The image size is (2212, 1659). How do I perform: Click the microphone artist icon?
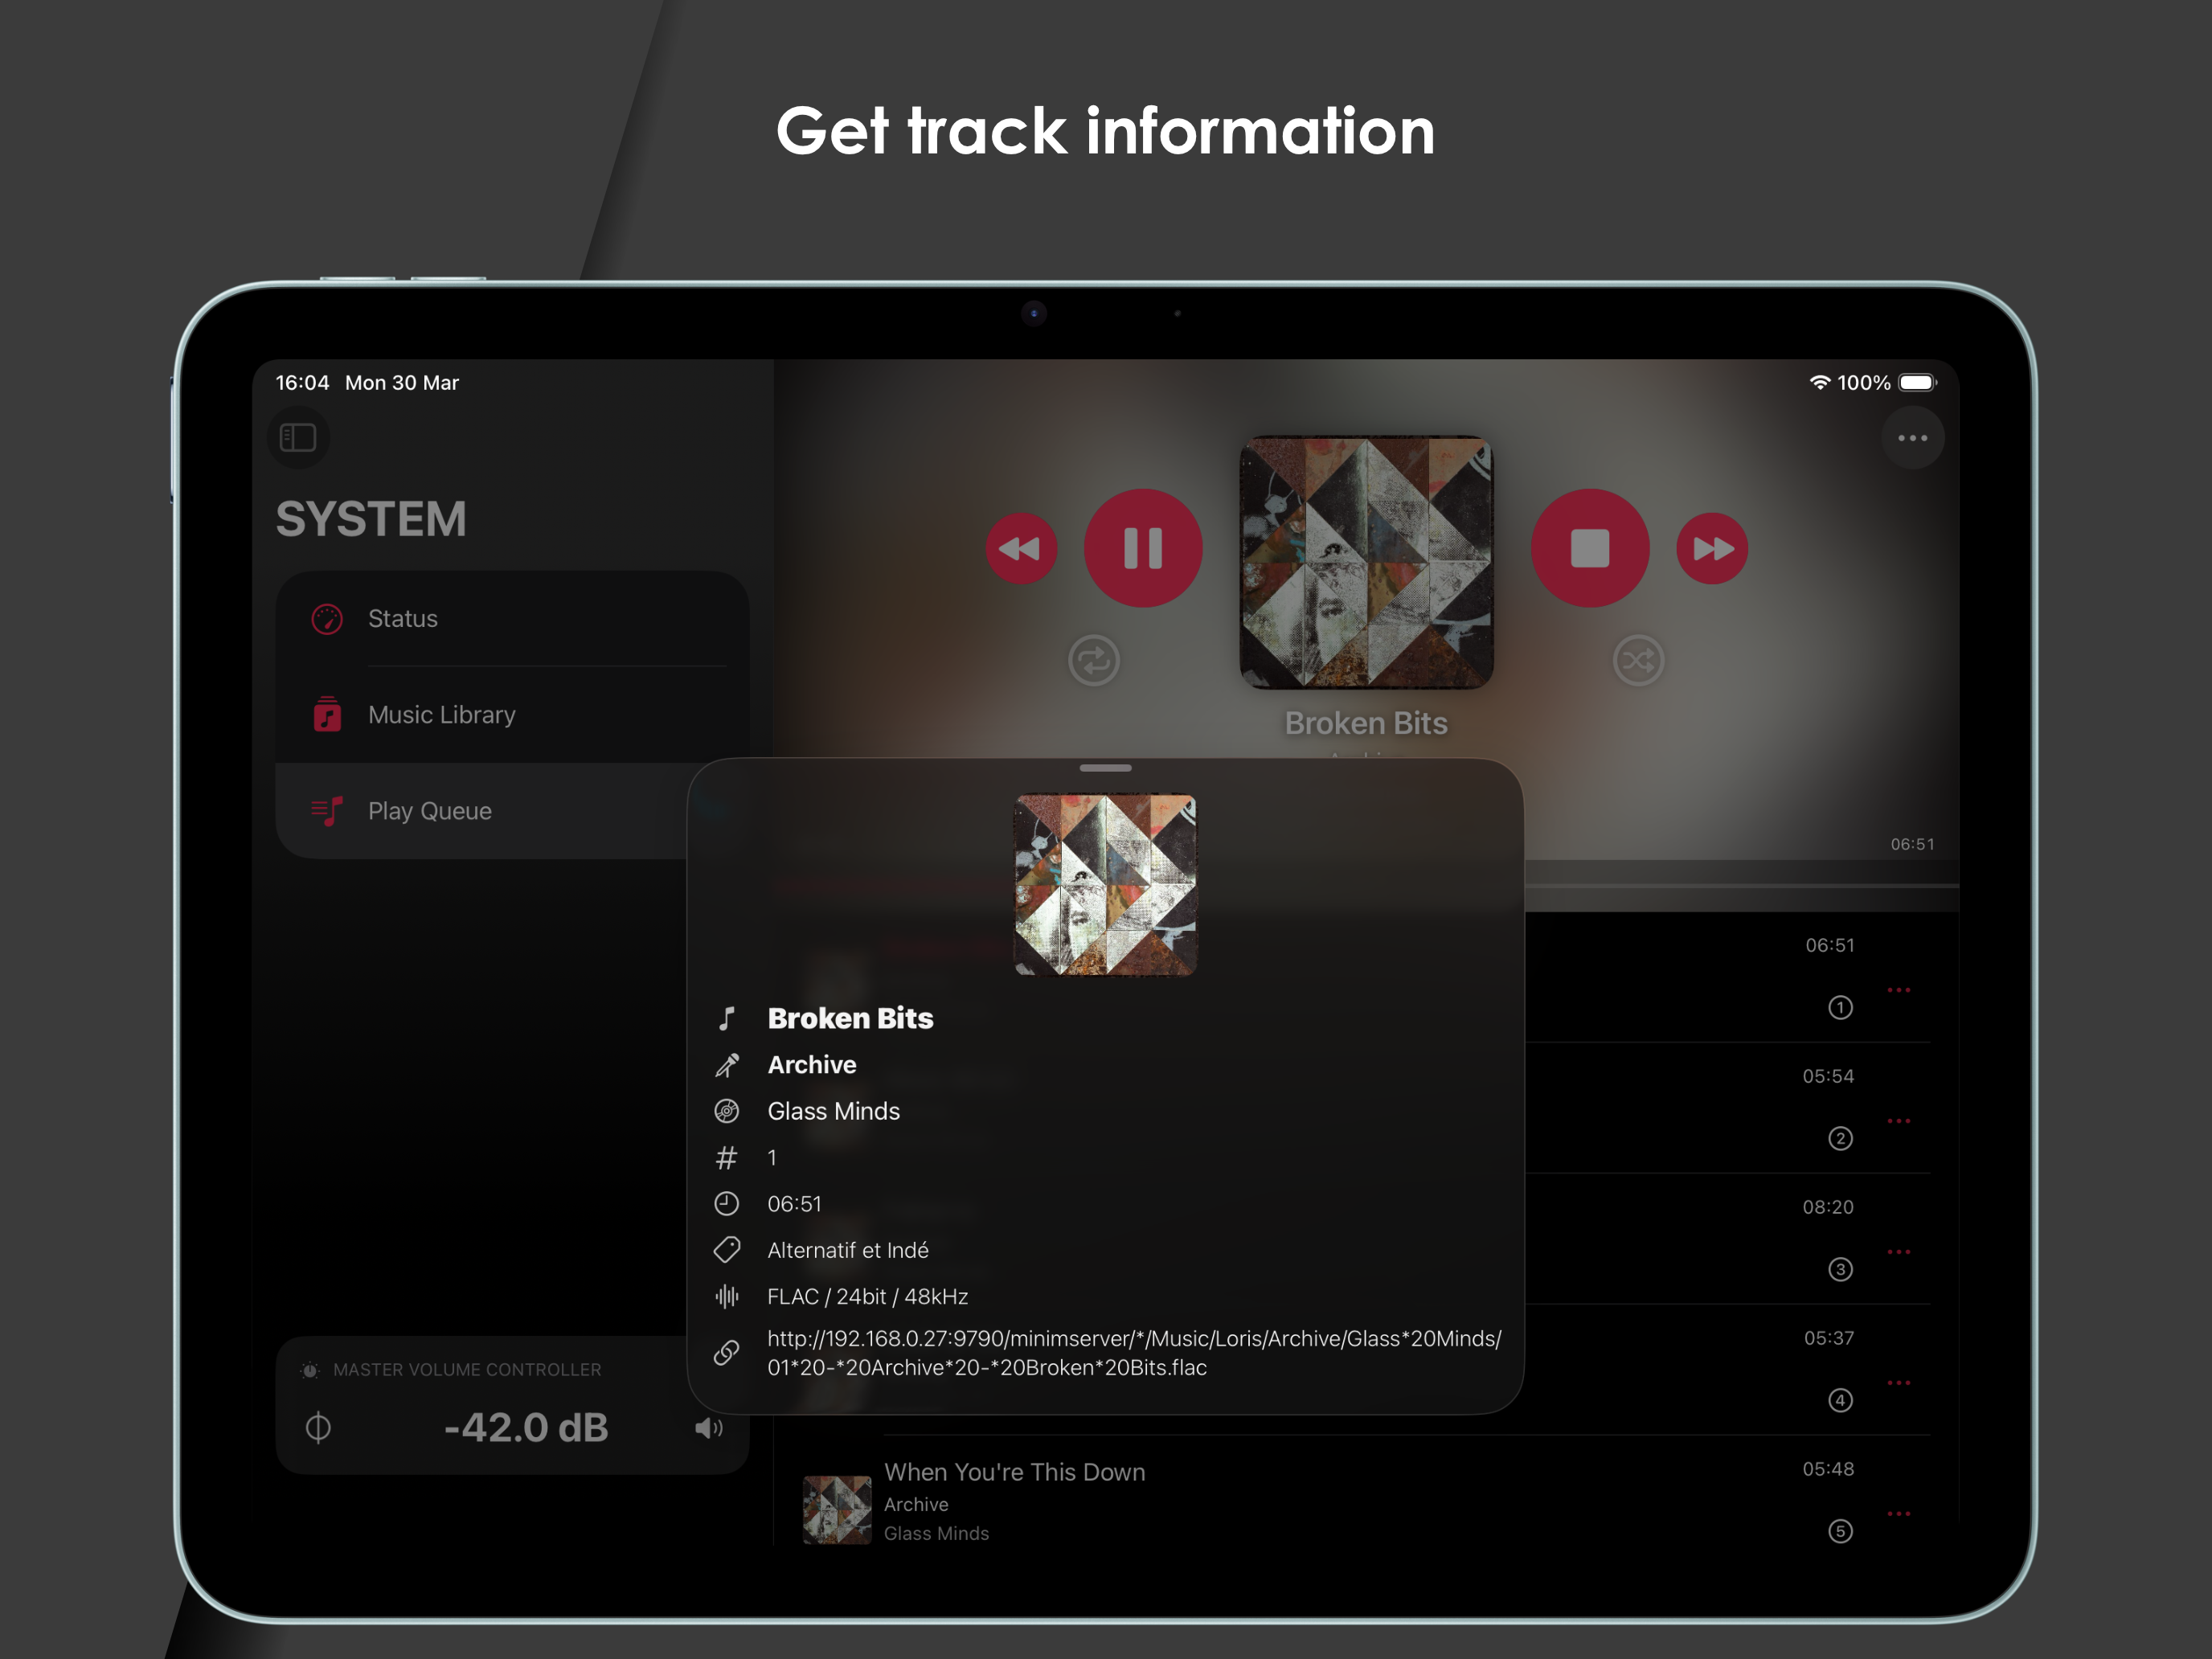pyautogui.click(x=727, y=1065)
